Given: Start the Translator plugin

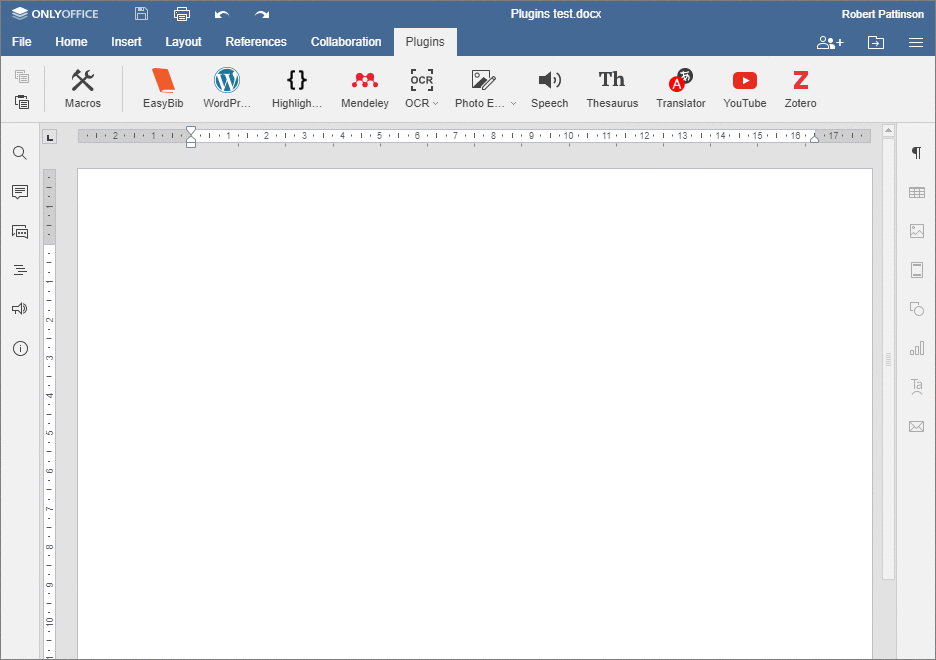Looking at the screenshot, I should pyautogui.click(x=680, y=88).
